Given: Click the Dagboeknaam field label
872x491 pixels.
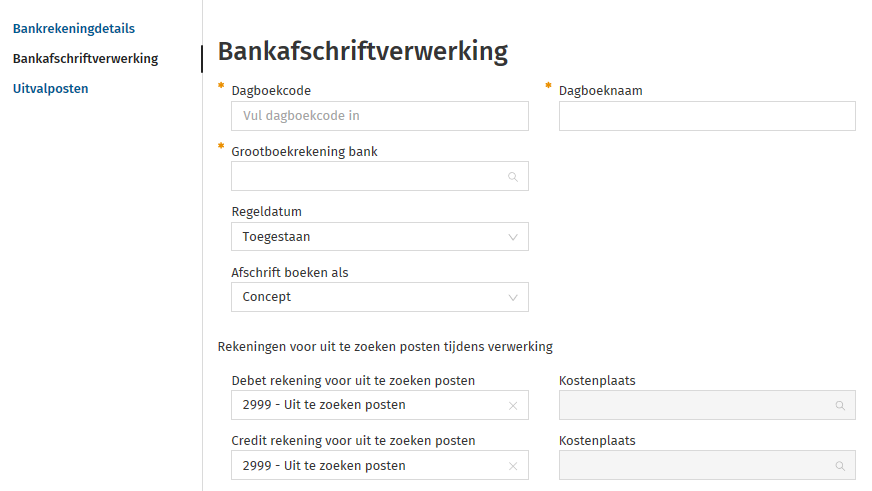Looking at the screenshot, I should click(x=600, y=91).
